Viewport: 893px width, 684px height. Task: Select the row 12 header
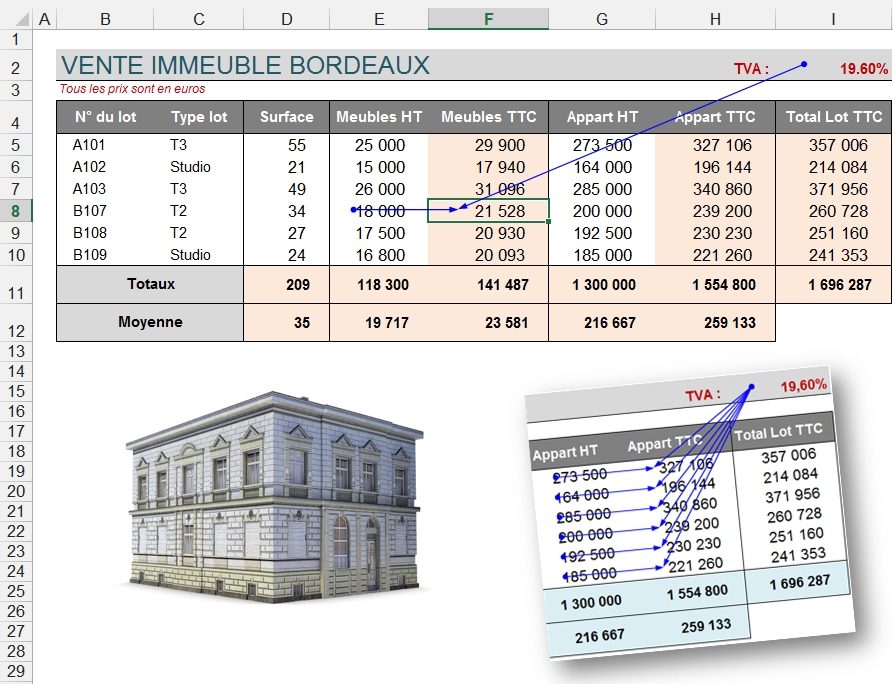[x=16, y=330]
